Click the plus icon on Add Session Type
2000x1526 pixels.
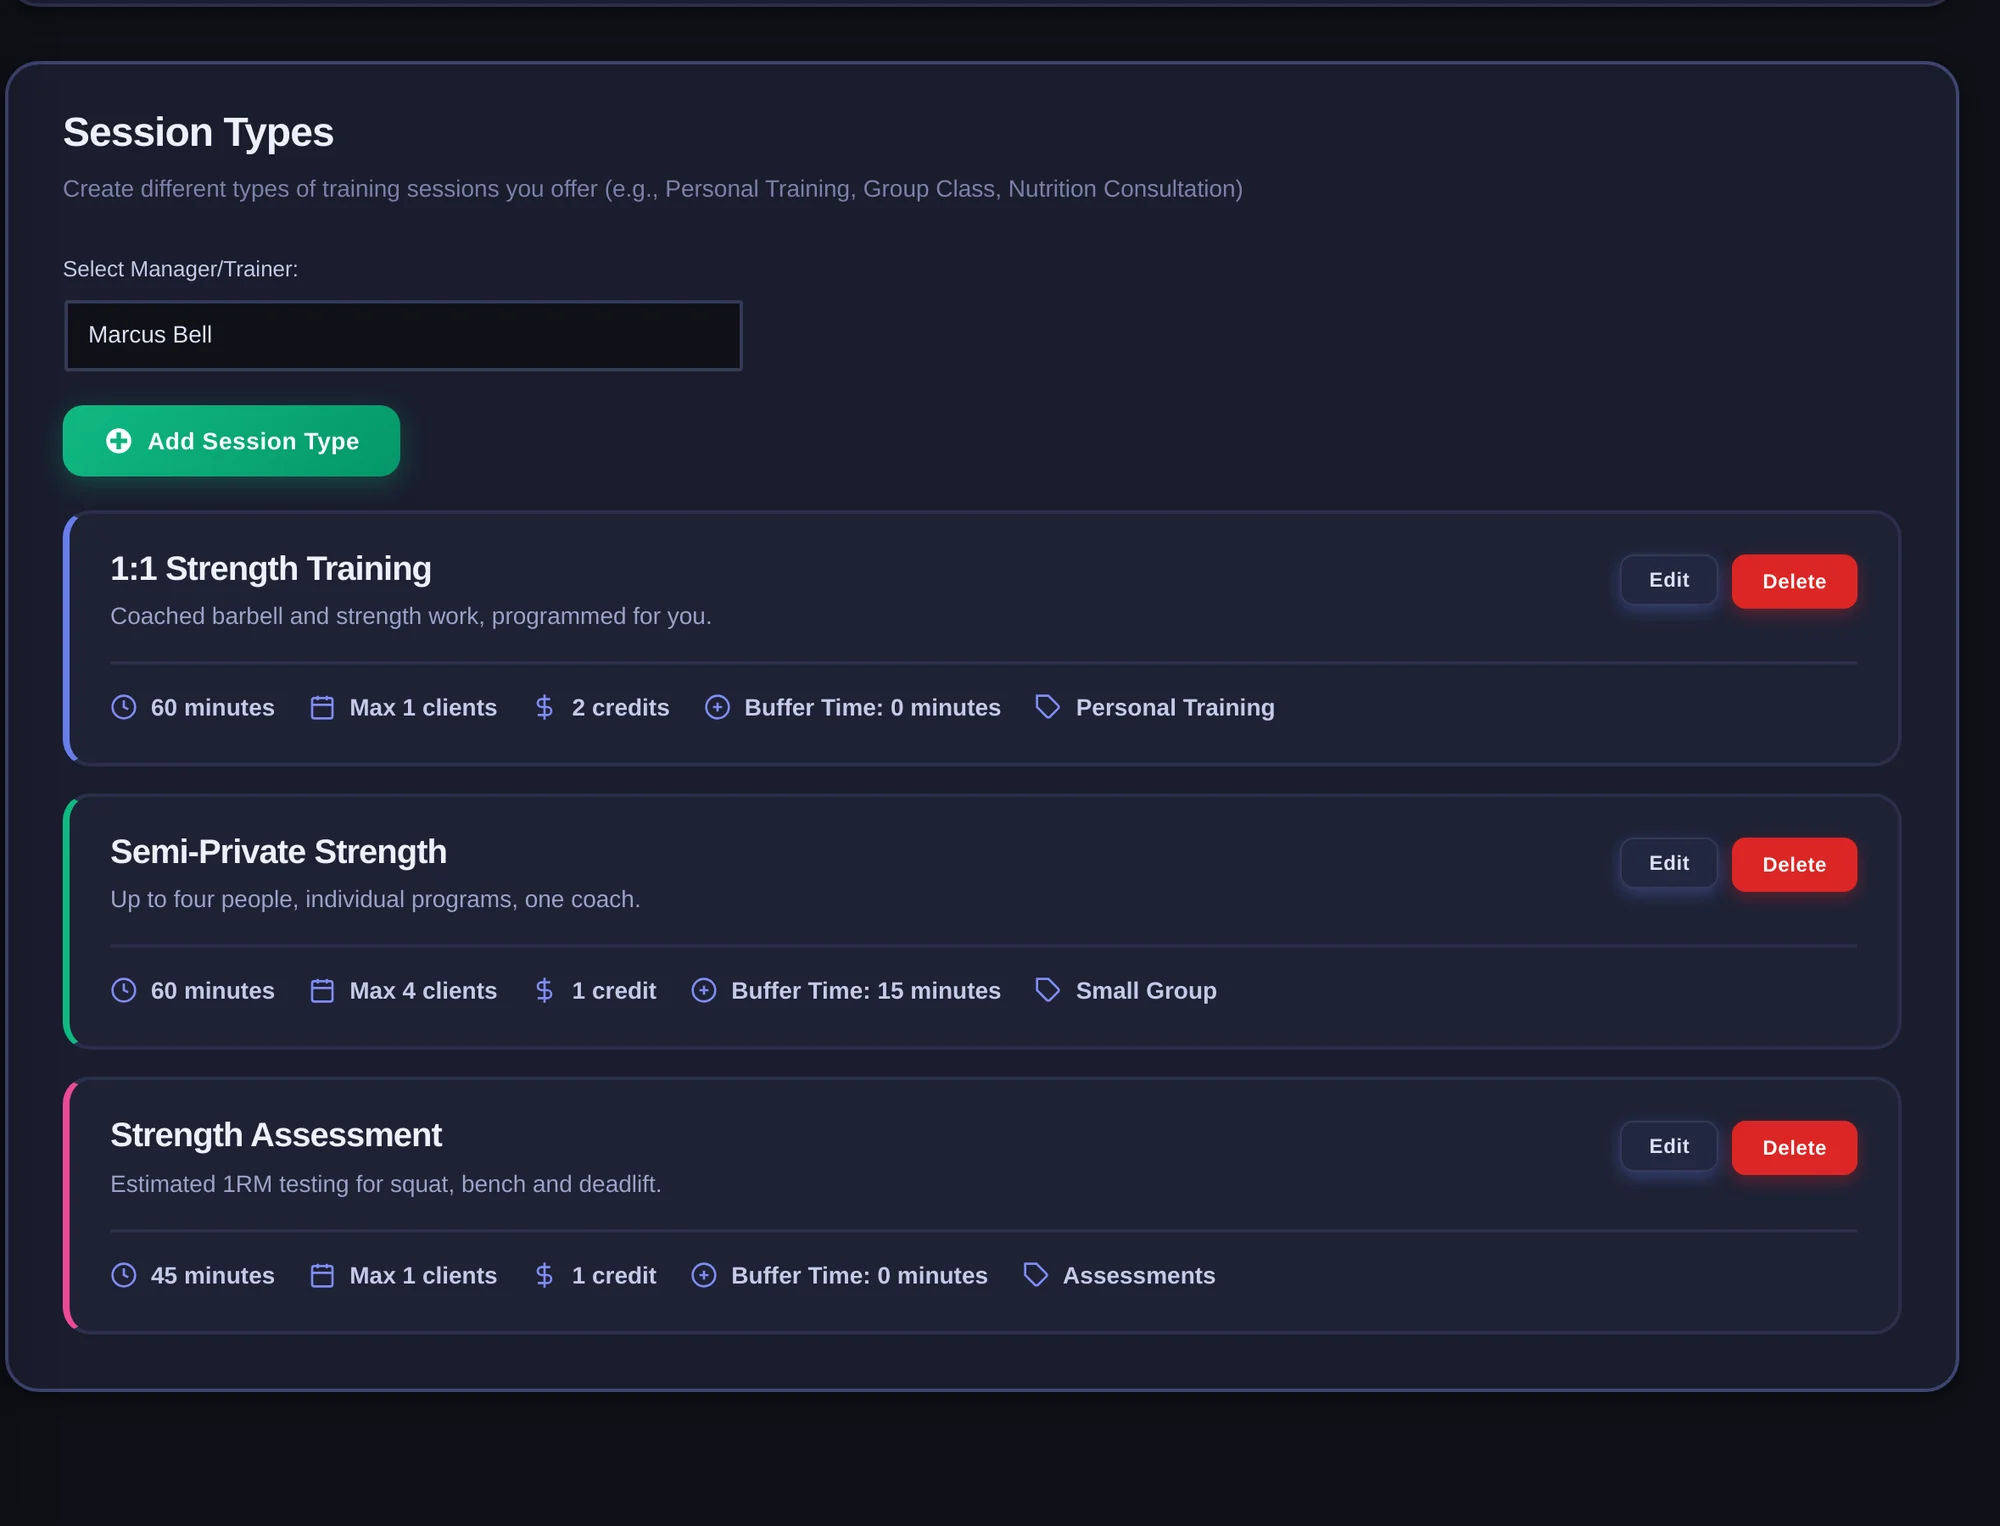[x=118, y=441]
